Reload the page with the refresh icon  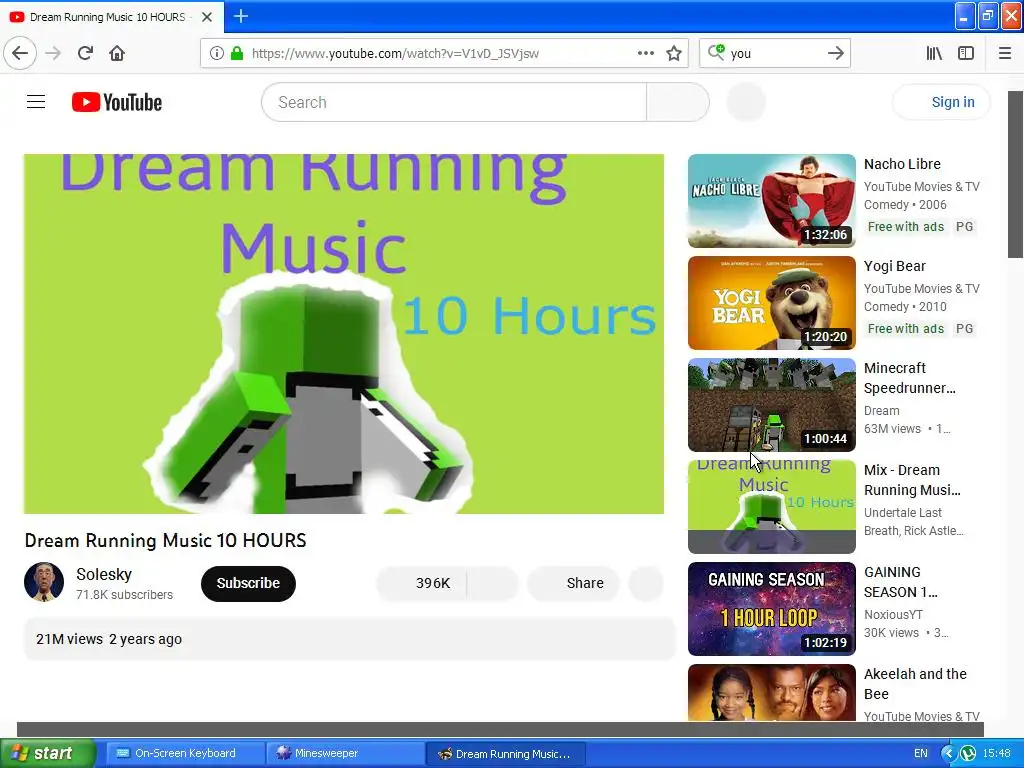85,53
